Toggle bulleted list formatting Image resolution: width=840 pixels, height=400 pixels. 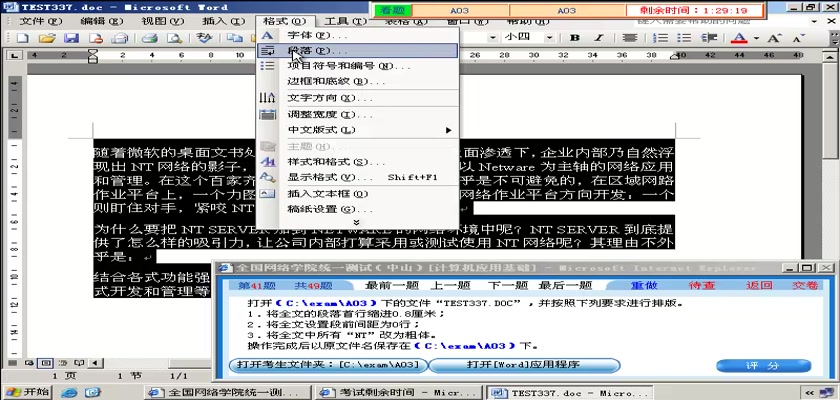[x=684, y=38]
